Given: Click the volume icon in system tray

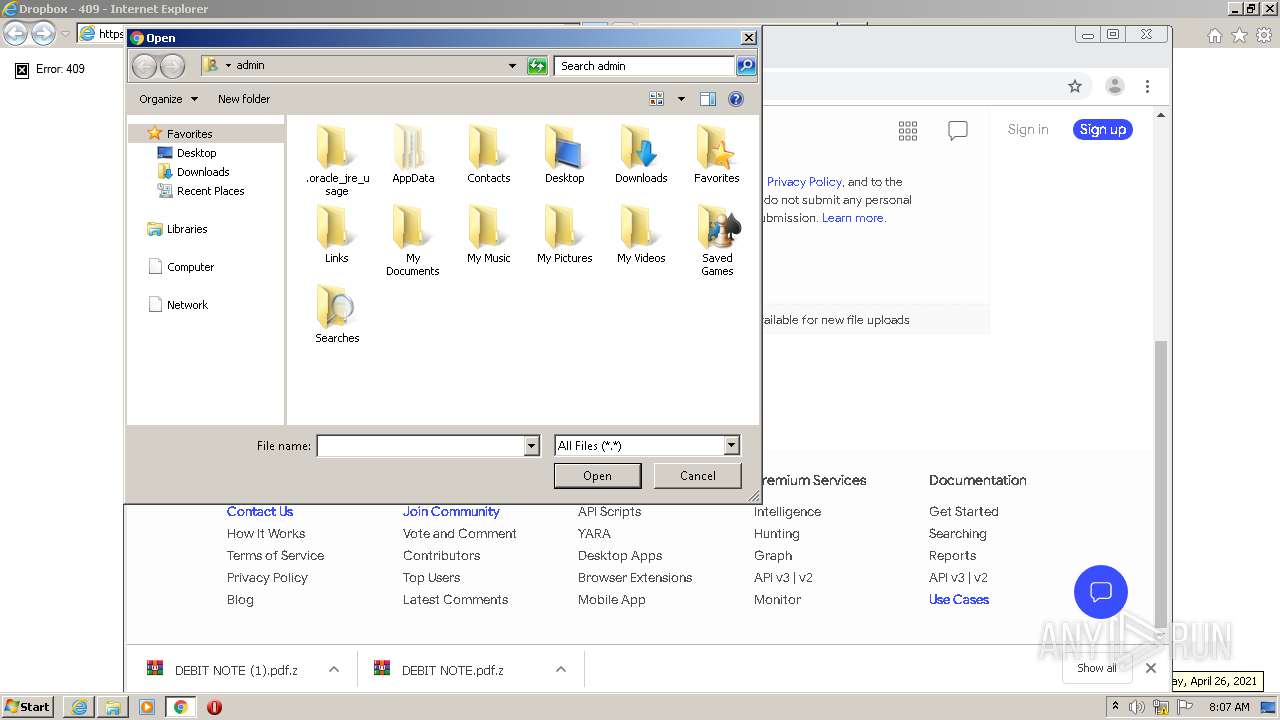Looking at the screenshot, I should click(x=1137, y=707).
